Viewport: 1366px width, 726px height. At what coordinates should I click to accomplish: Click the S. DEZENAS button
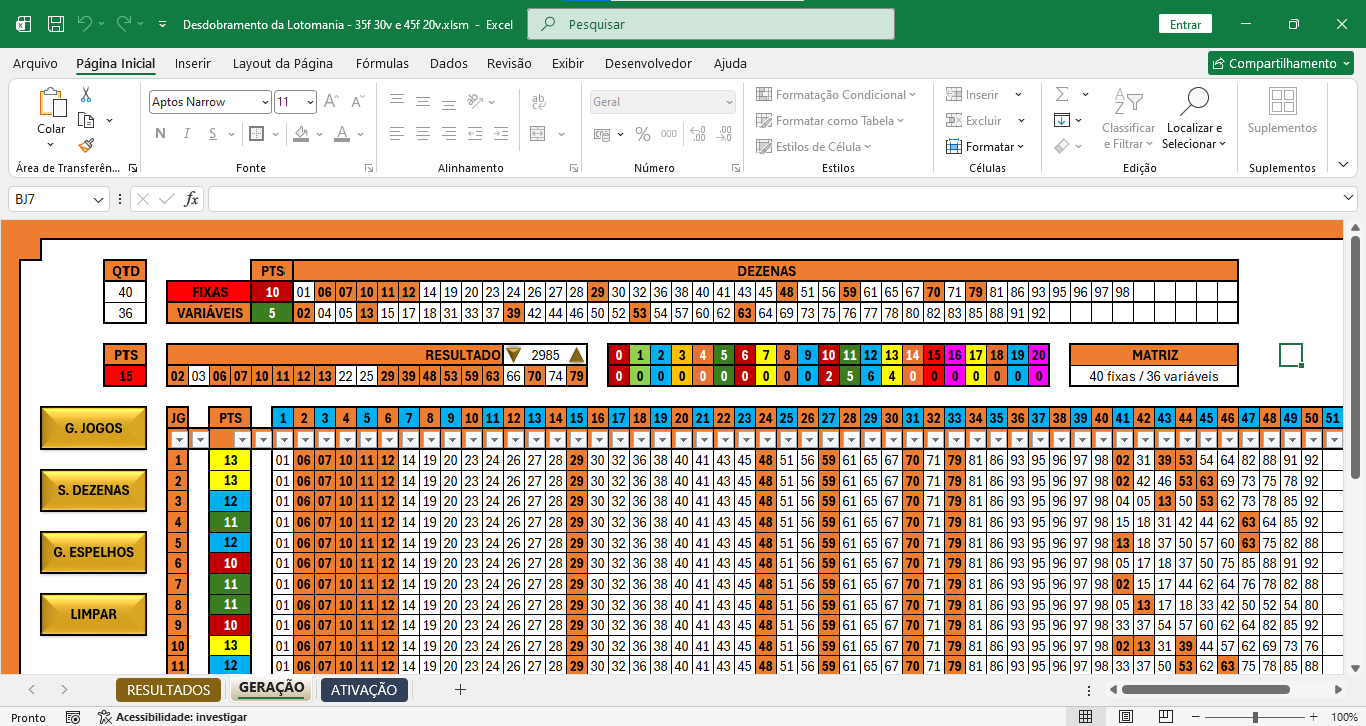pyautogui.click(x=93, y=490)
